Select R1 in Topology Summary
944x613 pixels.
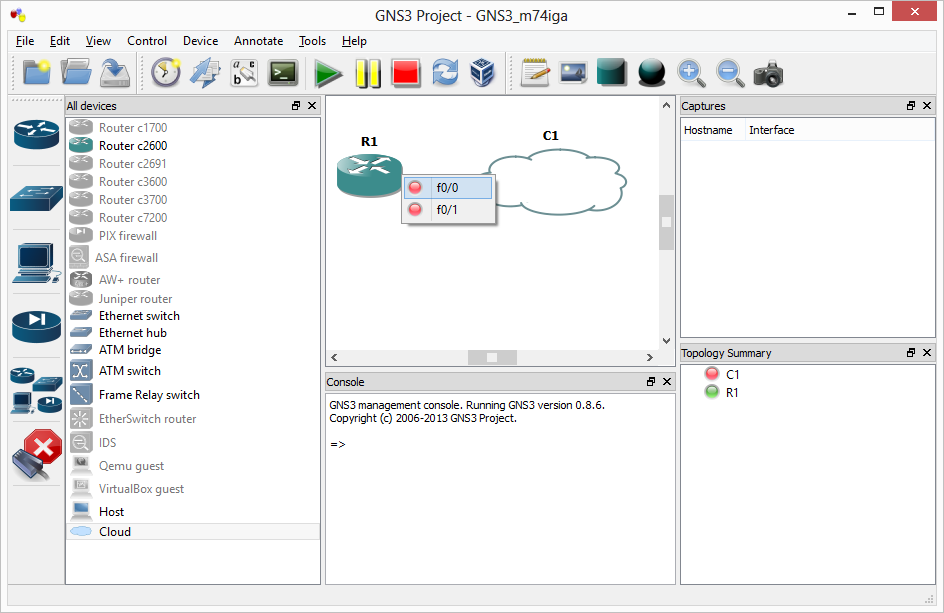732,393
